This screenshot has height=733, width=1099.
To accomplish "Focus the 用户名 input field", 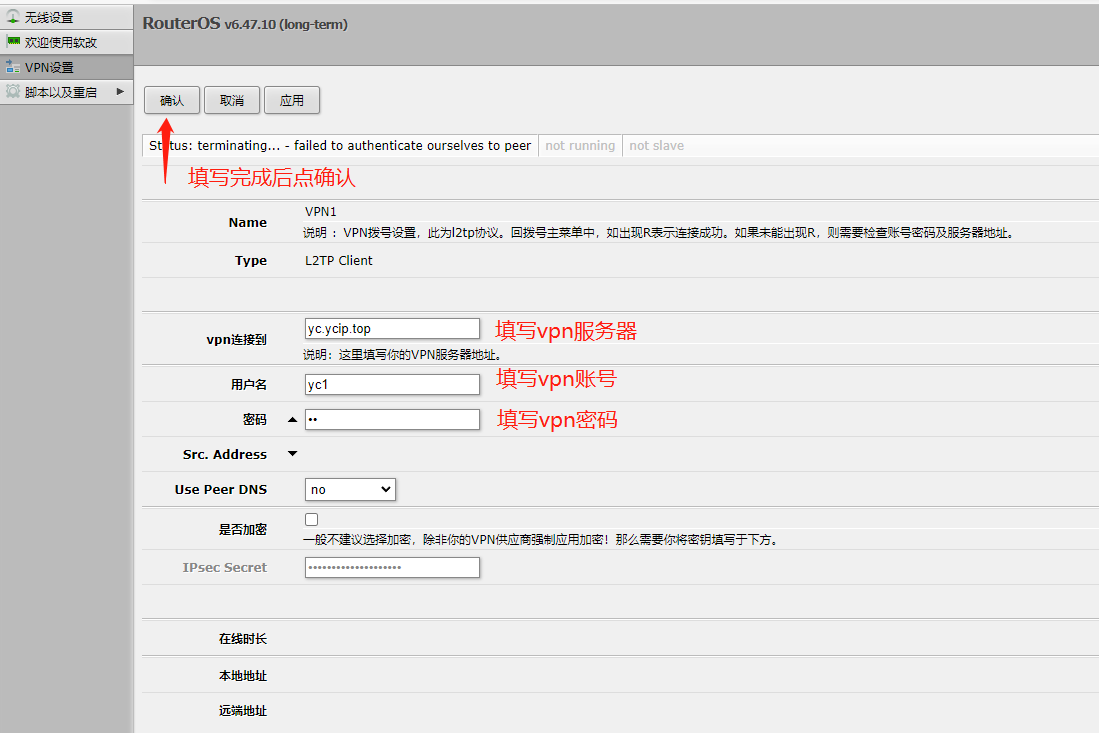I will 392,384.
